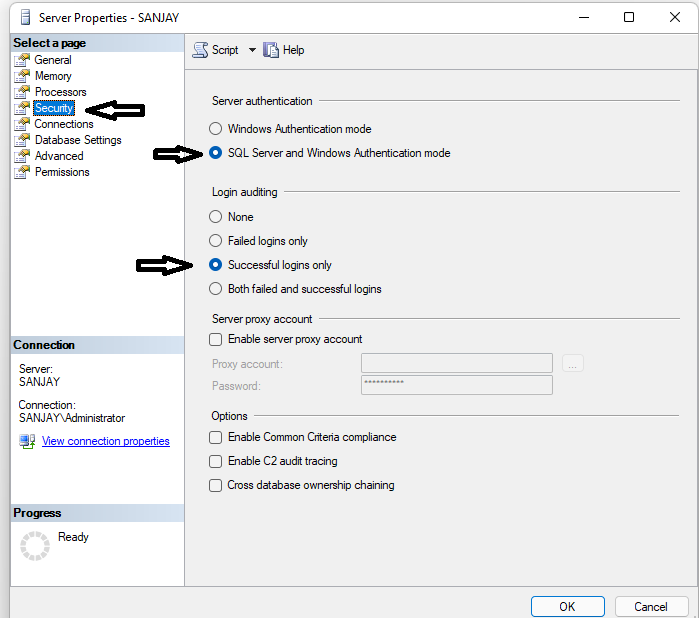Click the Script scroll icon
This screenshot has height=618, width=699.
tap(200, 50)
